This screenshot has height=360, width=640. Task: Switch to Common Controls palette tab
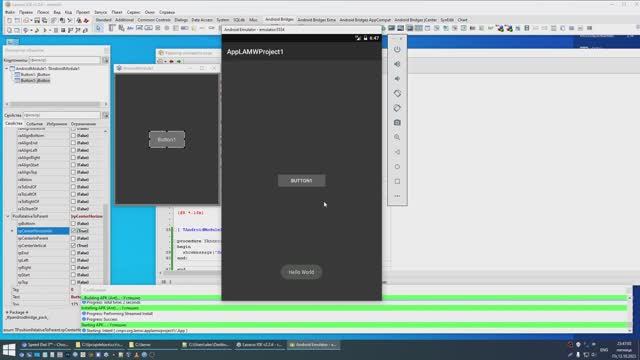pos(154,20)
